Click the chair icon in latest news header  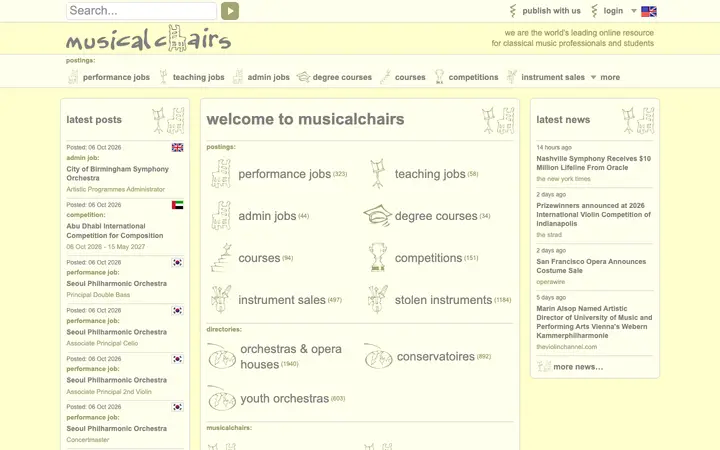pos(646,120)
